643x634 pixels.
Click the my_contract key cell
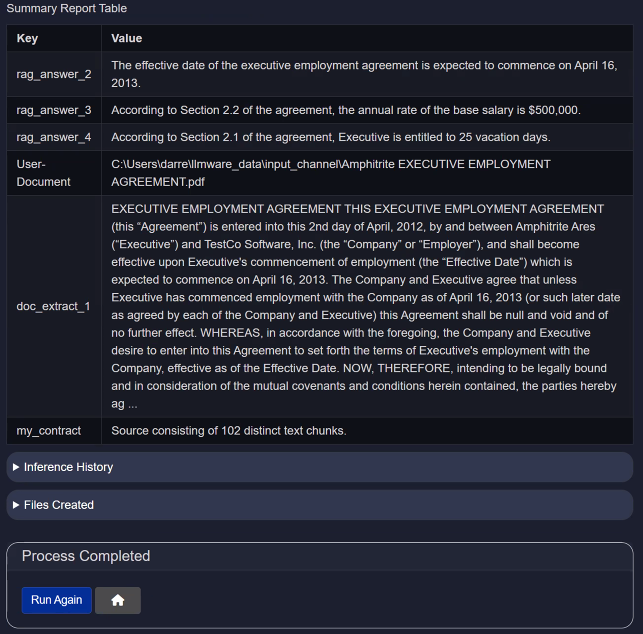coord(49,431)
